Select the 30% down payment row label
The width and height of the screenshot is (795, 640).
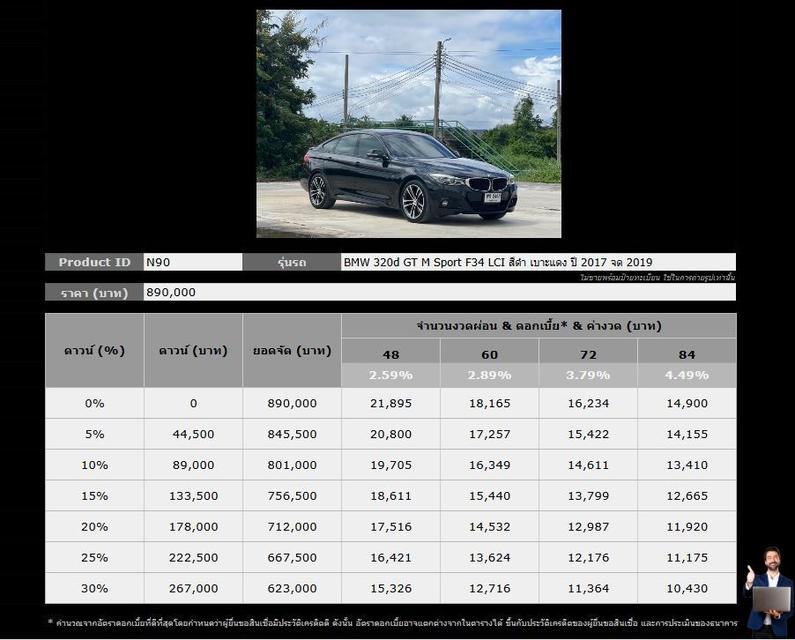coord(94,588)
